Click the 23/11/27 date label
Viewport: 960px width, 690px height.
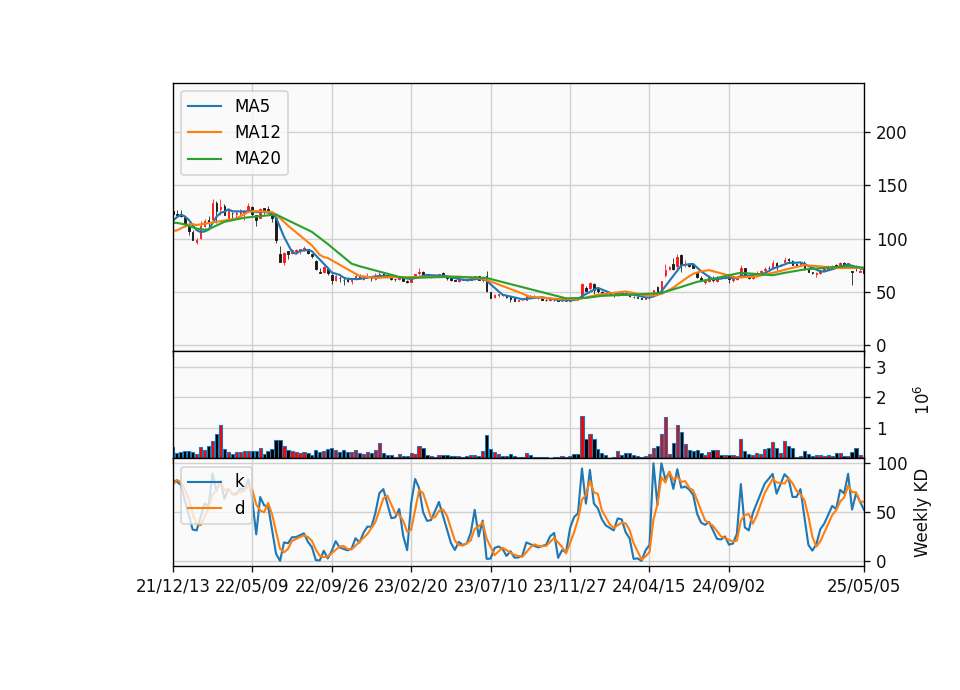click(x=569, y=586)
